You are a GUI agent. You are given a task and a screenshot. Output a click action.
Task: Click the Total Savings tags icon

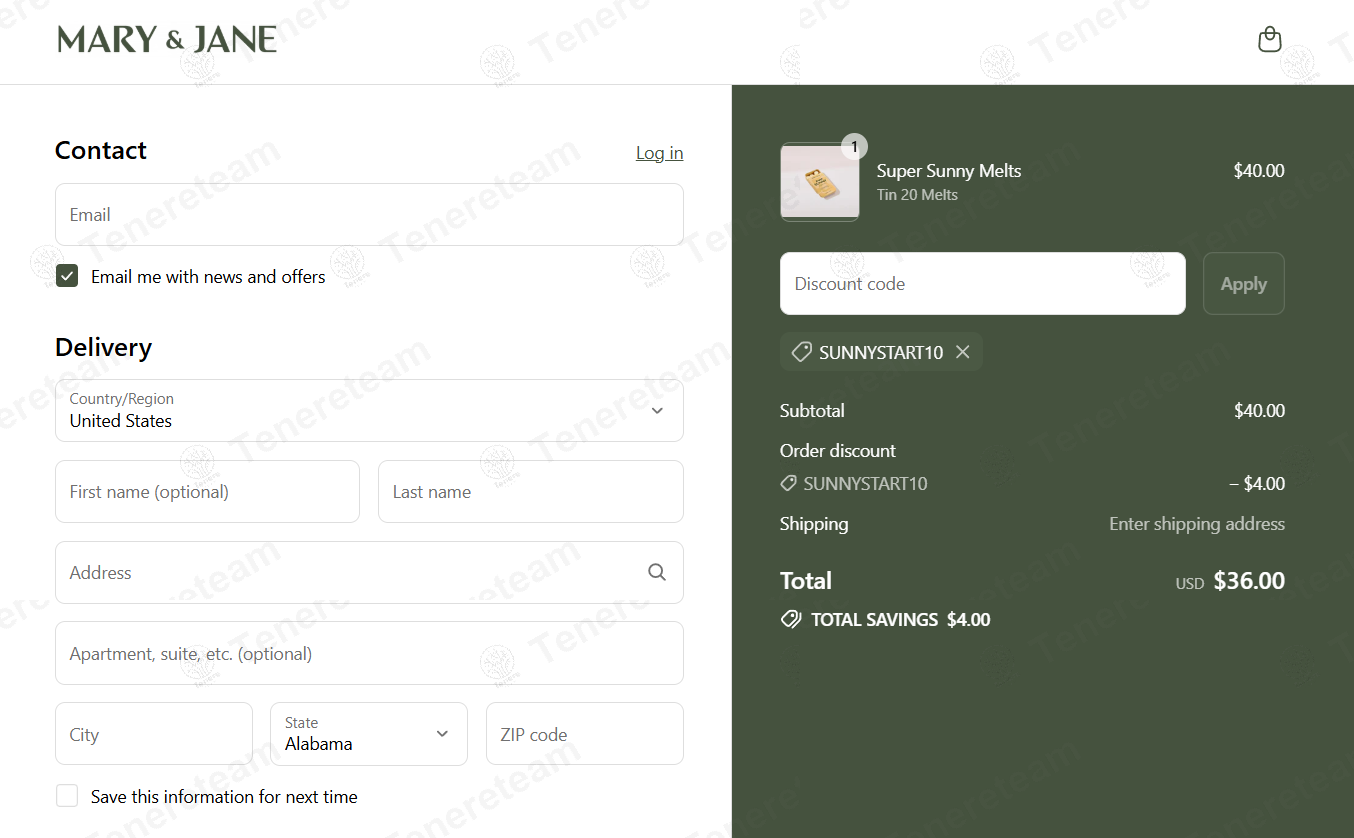(x=791, y=620)
